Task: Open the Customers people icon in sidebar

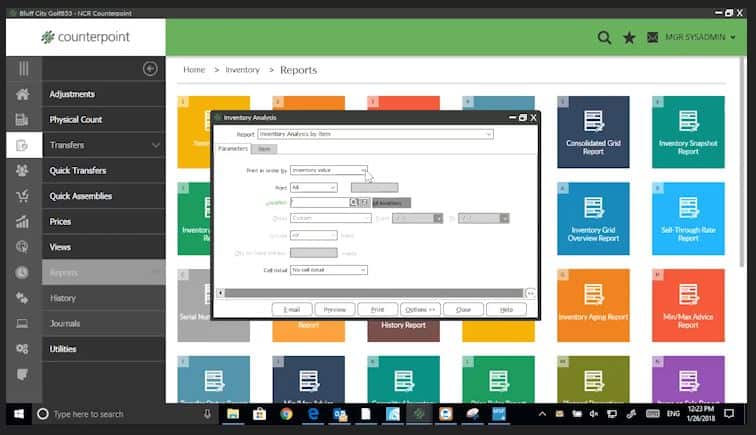Action: point(22,170)
